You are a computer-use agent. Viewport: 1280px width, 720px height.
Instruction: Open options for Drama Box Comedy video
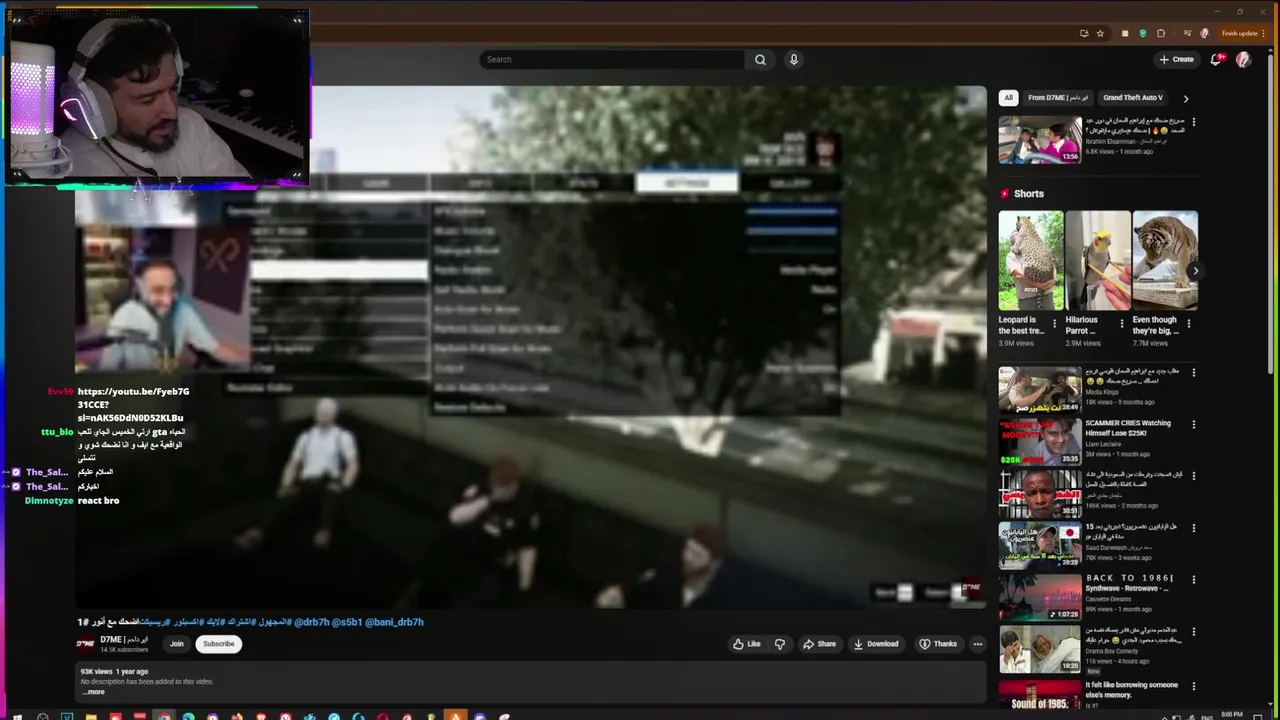pyautogui.click(x=1193, y=632)
